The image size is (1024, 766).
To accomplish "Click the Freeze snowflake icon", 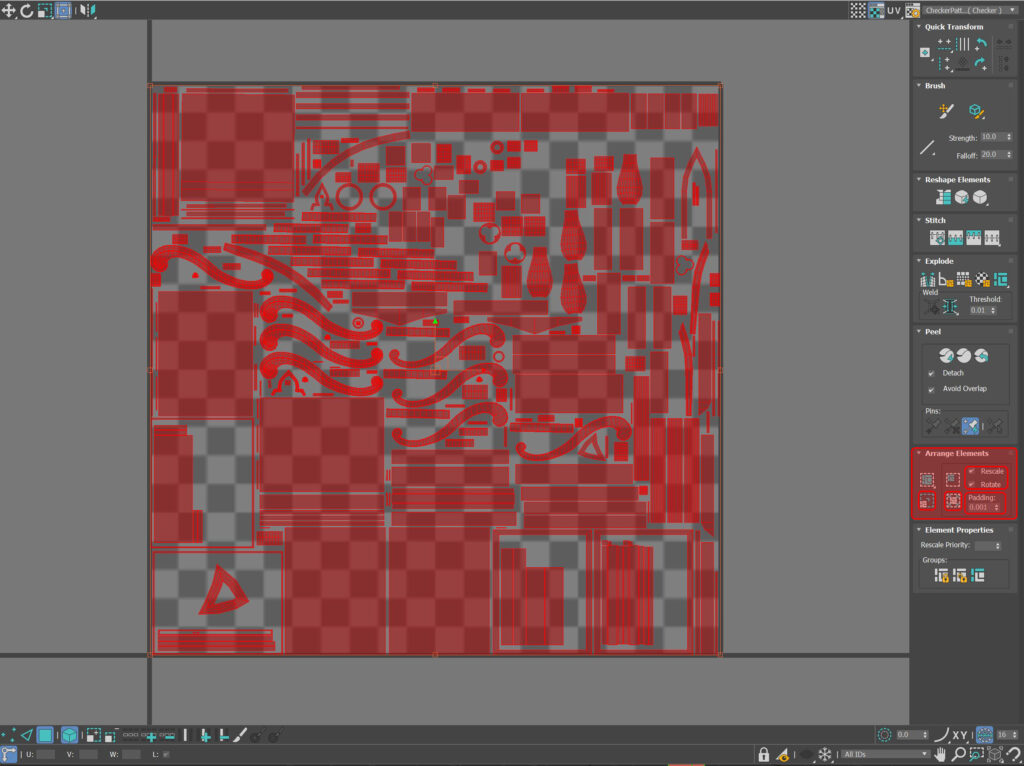I will (x=825, y=754).
